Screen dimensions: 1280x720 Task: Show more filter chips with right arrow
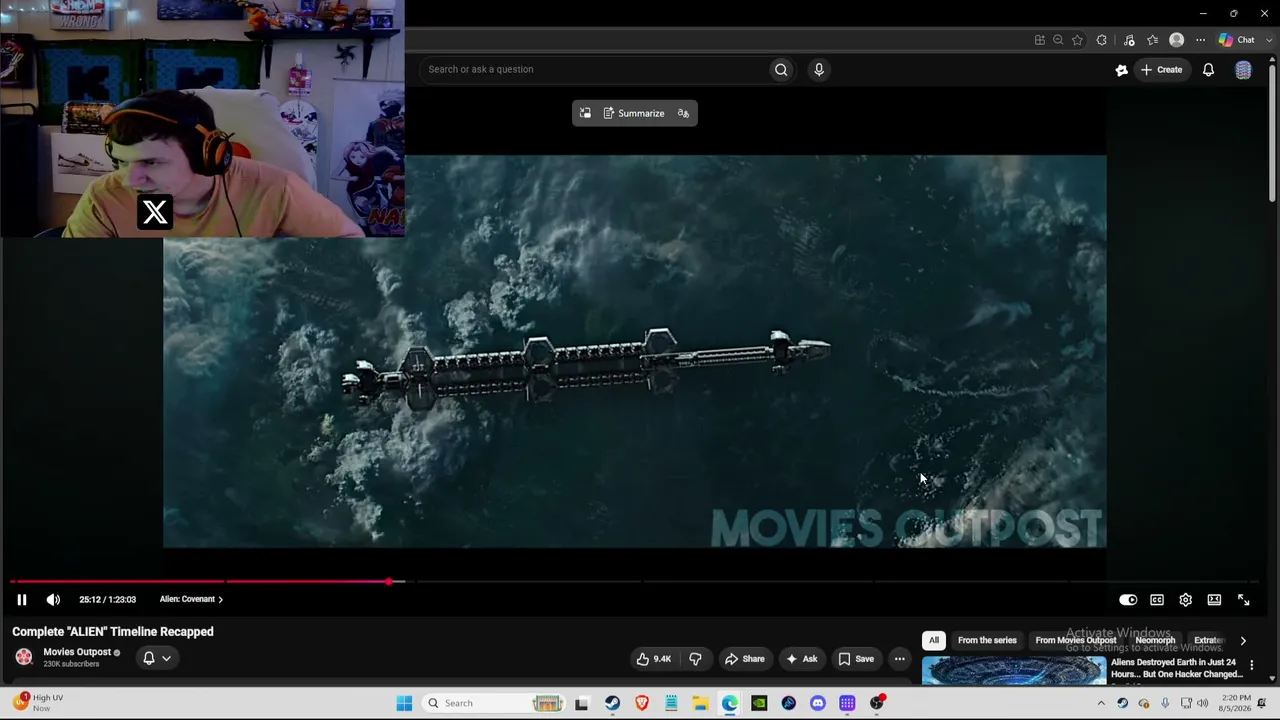(x=1243, y=641)
